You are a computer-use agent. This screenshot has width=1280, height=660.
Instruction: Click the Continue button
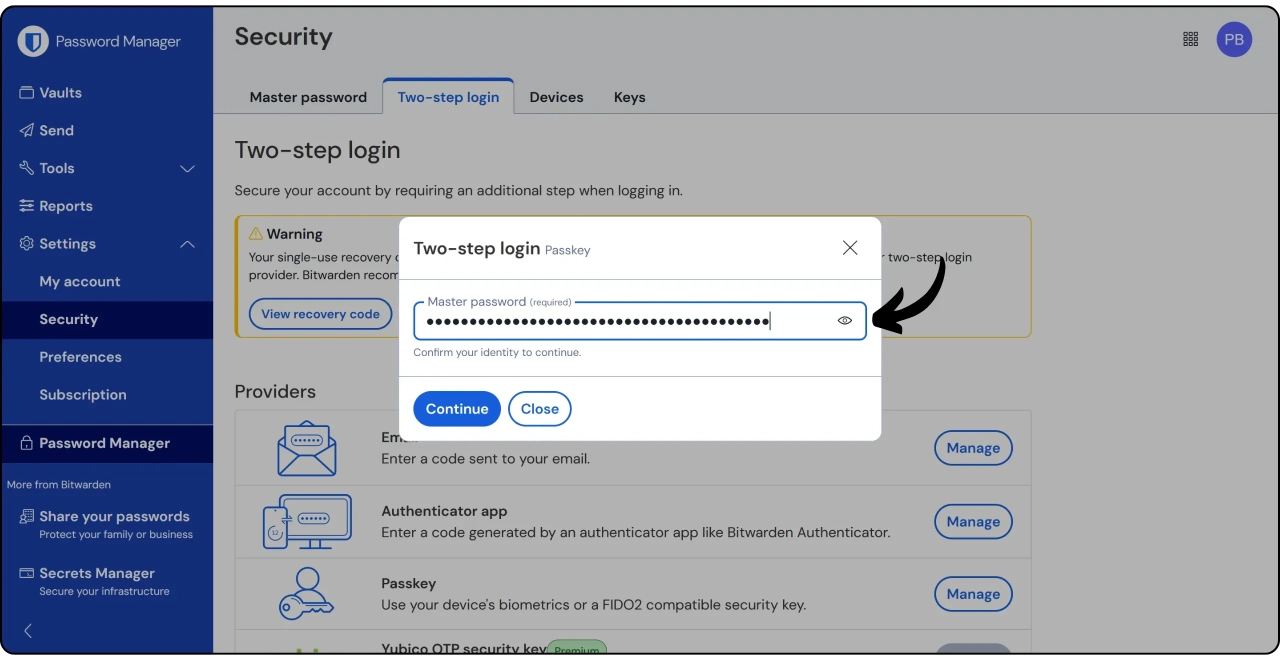pyautogui.click(x=457, y=409)
